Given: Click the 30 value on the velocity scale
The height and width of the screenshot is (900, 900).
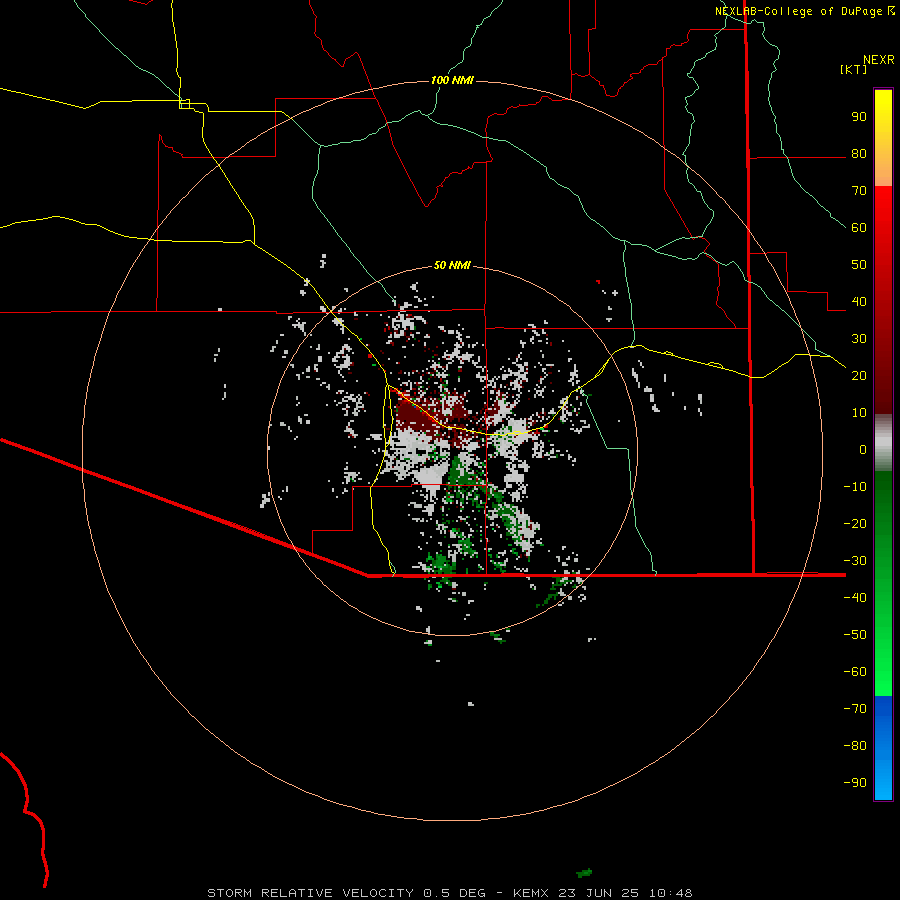Looking at the screenshot, I should 859,339.
